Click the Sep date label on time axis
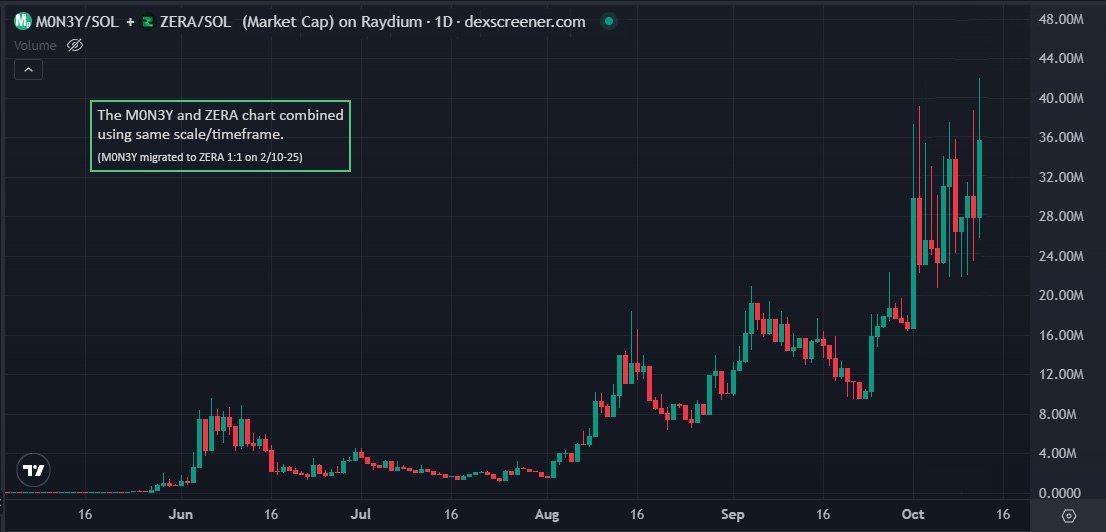The image size is (1106, 532). 733,515
